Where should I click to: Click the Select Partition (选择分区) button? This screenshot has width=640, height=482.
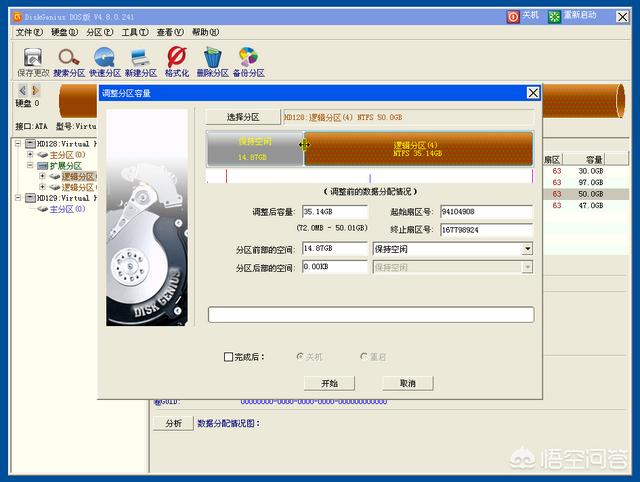[243, 117]
